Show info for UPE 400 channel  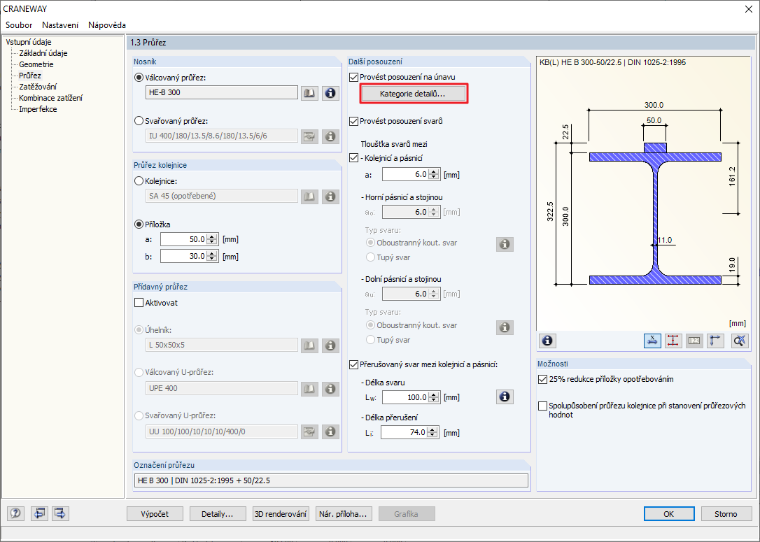click(x=331, y=388)
